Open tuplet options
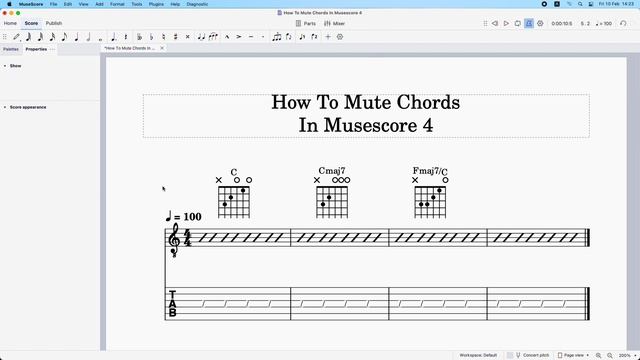The height and width of the screenshot is (360, 640). click(277, 37)
